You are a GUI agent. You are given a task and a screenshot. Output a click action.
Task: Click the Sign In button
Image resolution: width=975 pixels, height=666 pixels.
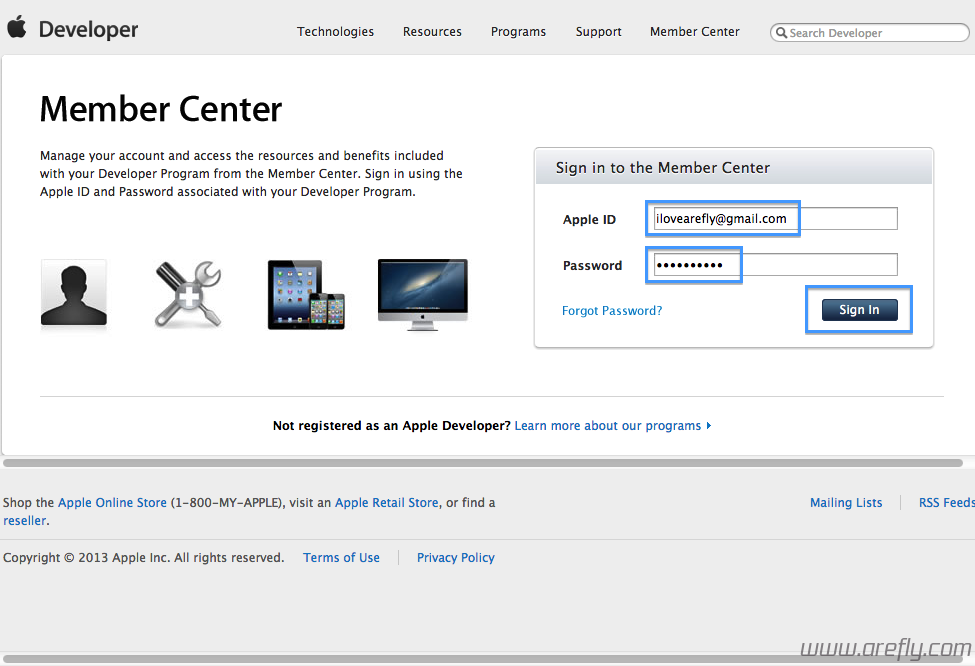click(x=859, y=310)
